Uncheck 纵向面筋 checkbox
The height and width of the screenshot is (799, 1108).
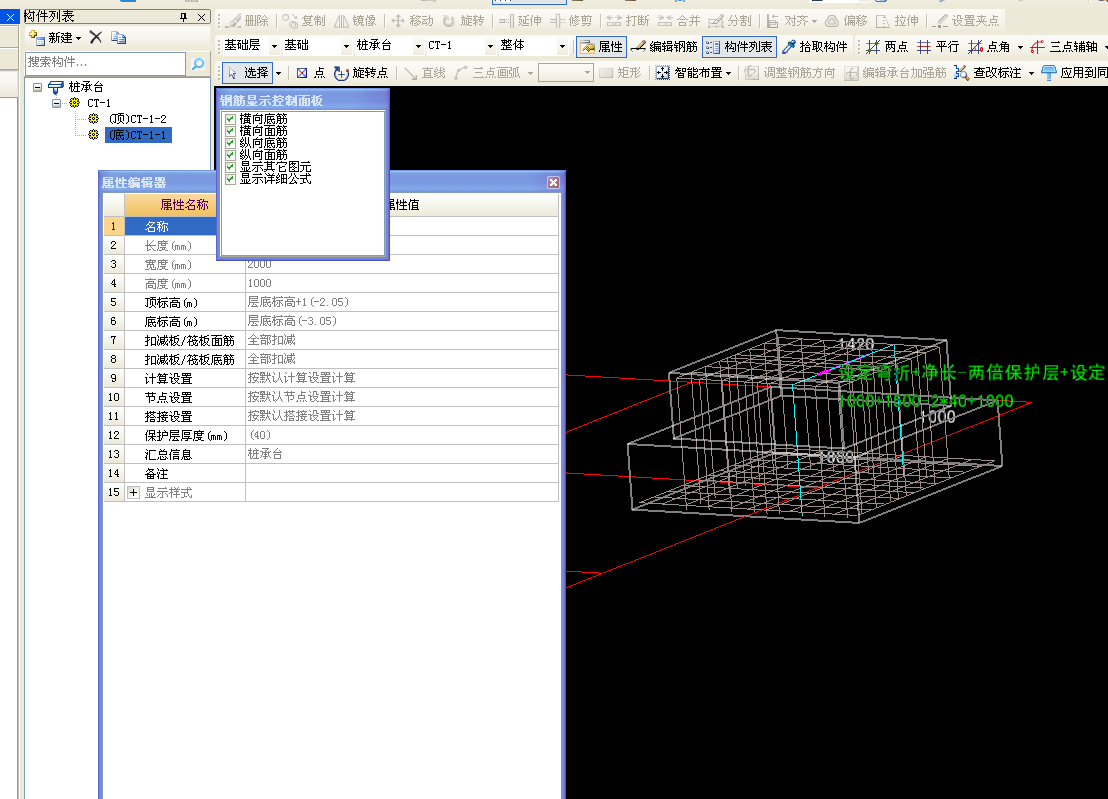[230, 155]
